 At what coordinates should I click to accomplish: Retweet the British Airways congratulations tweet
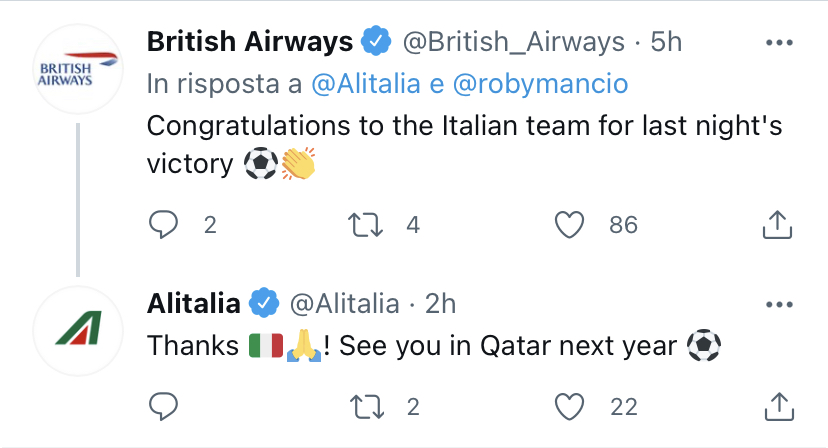click(368, 226)
